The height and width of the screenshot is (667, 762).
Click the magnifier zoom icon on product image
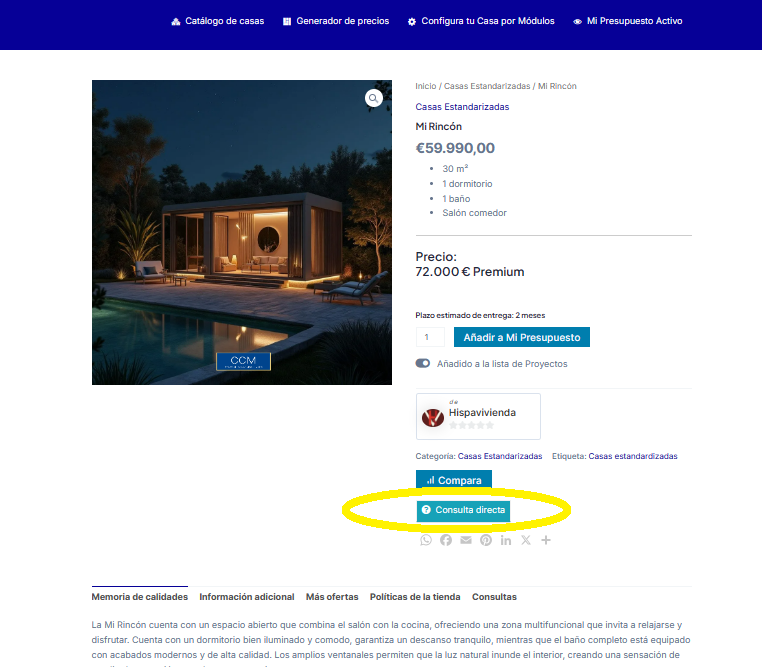(373, 98)
